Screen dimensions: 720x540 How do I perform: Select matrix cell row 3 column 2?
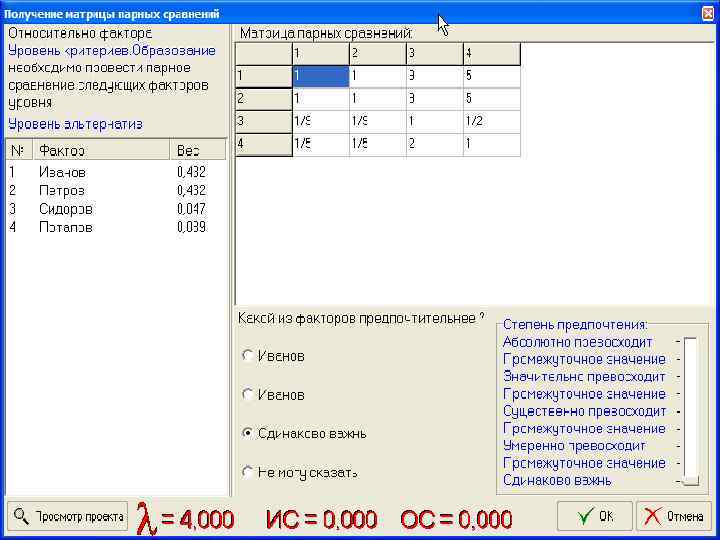coord(377,122)
